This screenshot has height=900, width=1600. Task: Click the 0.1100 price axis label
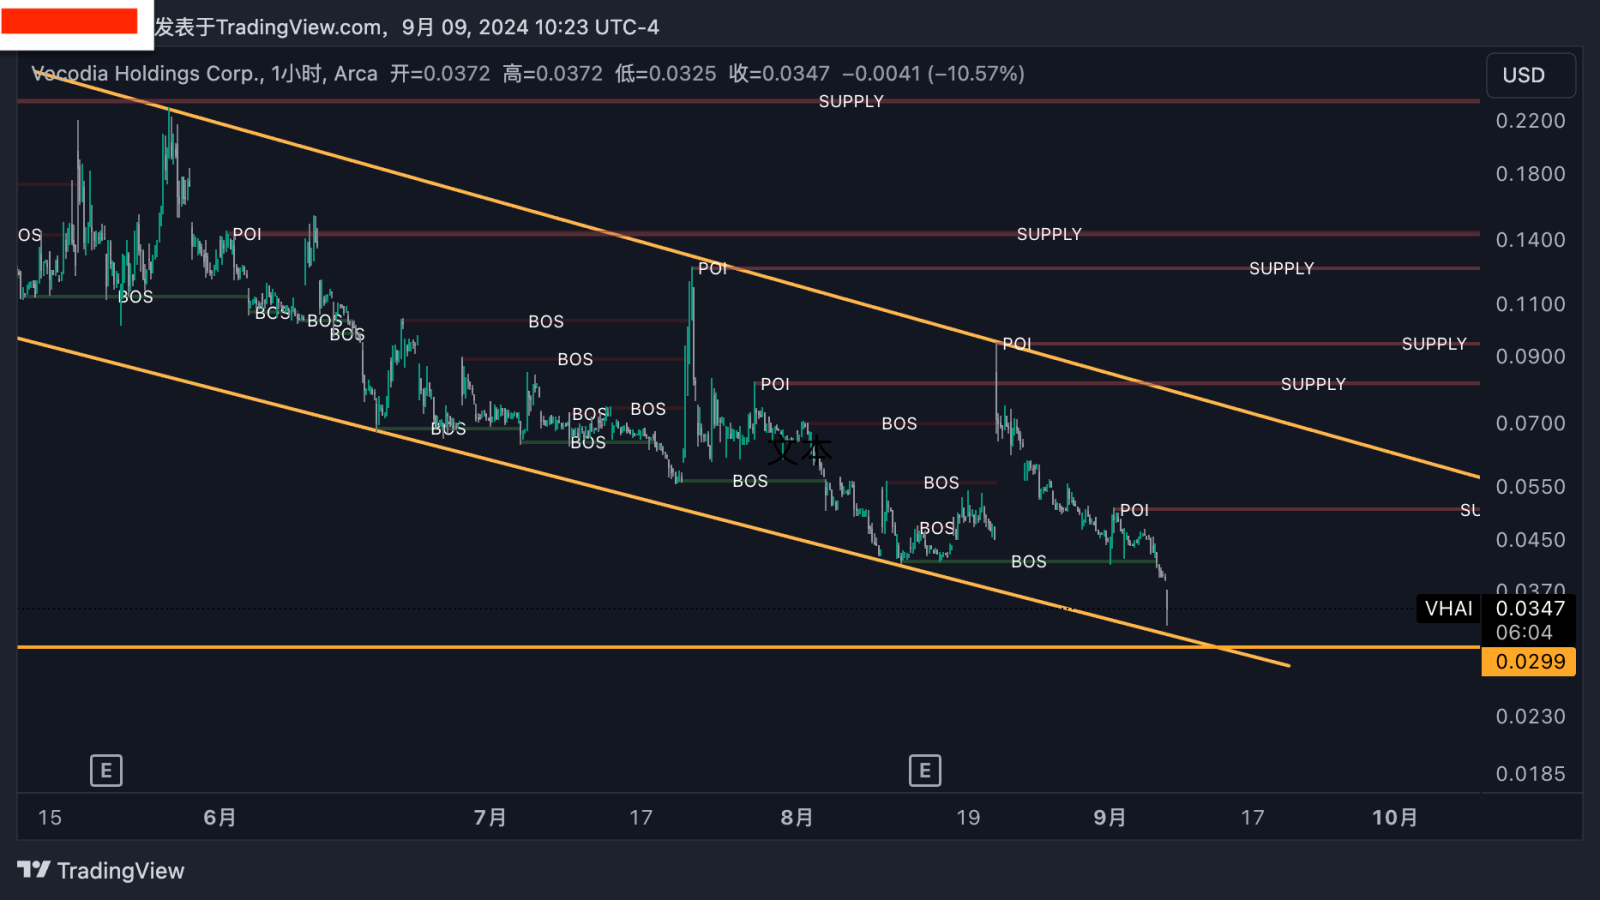point(1530,304)
